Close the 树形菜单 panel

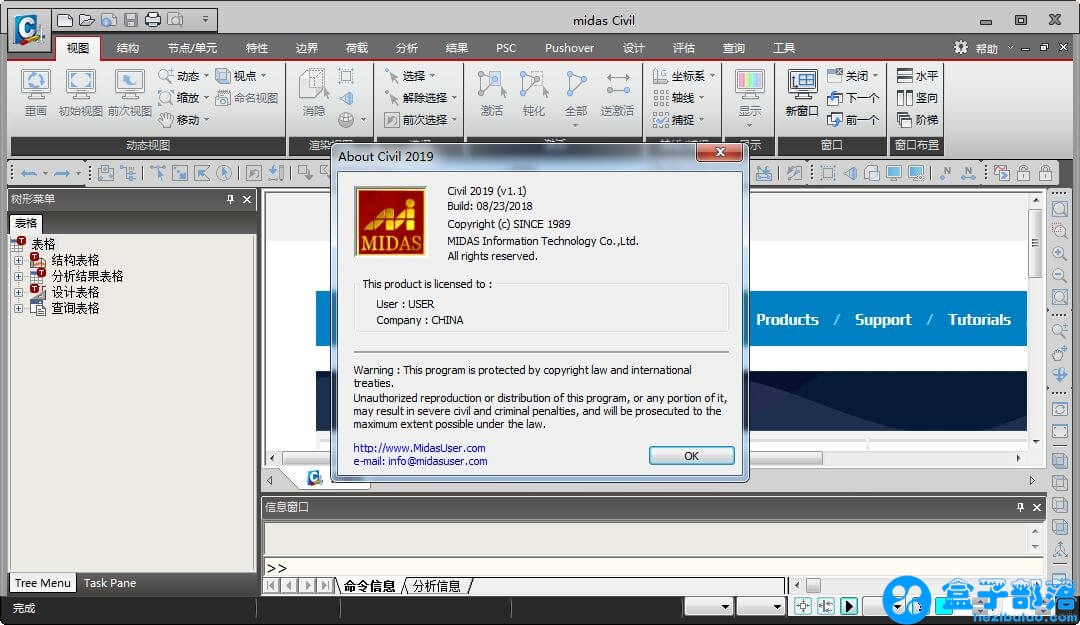247,199
